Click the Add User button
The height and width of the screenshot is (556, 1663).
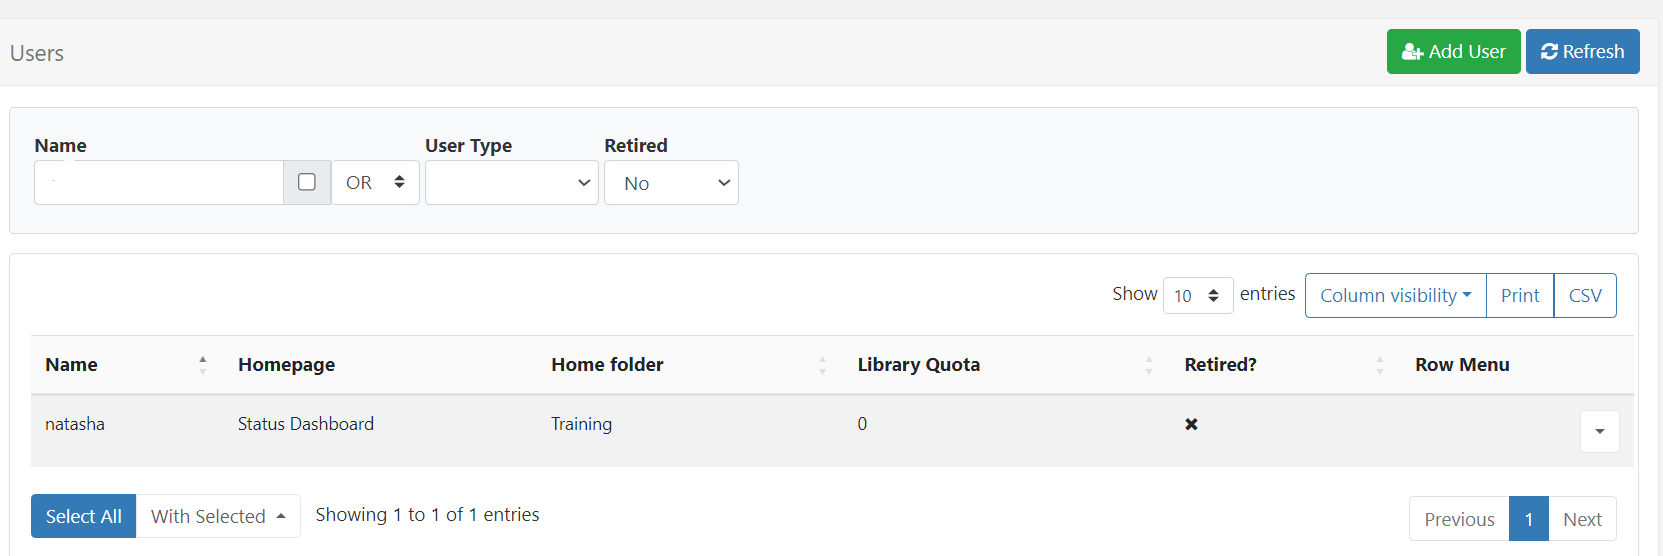[1453, 52]
